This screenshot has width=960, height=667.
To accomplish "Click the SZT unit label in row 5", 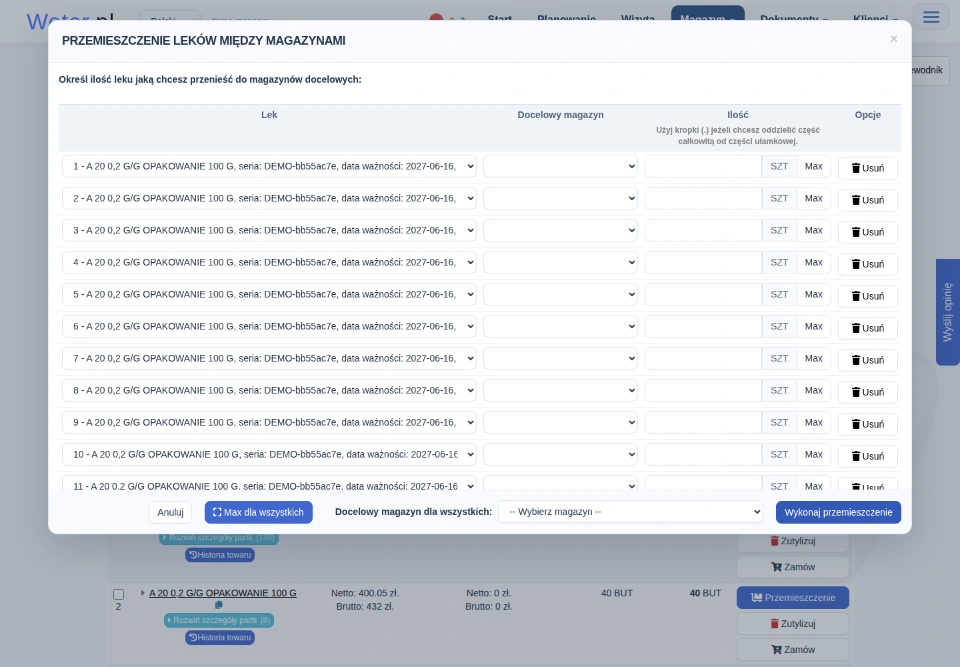I will 779,295.
